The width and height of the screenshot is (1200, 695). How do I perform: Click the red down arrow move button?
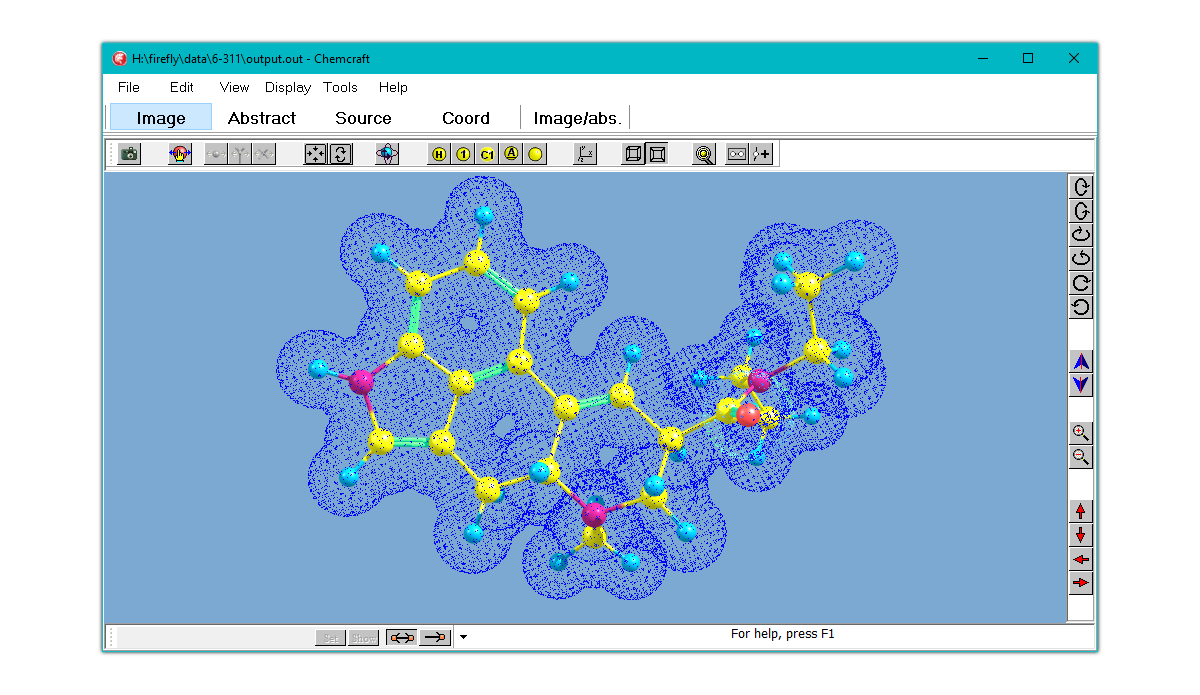point(1080,535)
